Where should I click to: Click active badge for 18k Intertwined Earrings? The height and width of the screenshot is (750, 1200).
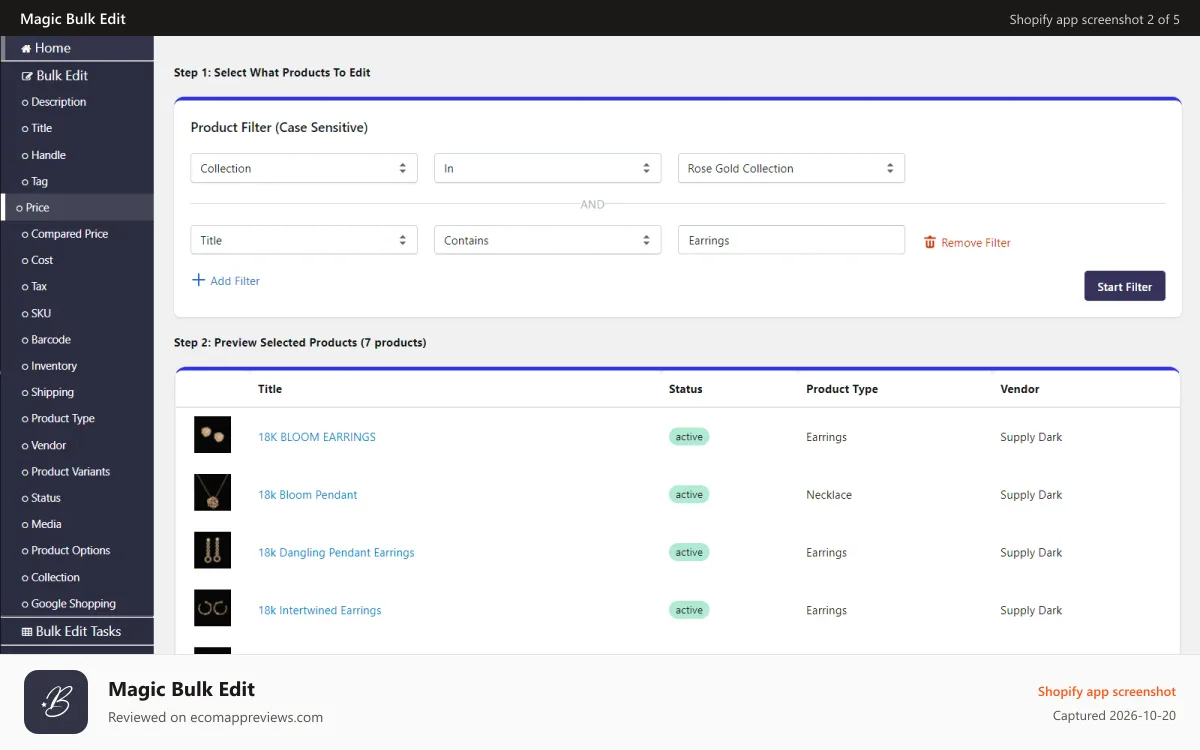[689, 610]
